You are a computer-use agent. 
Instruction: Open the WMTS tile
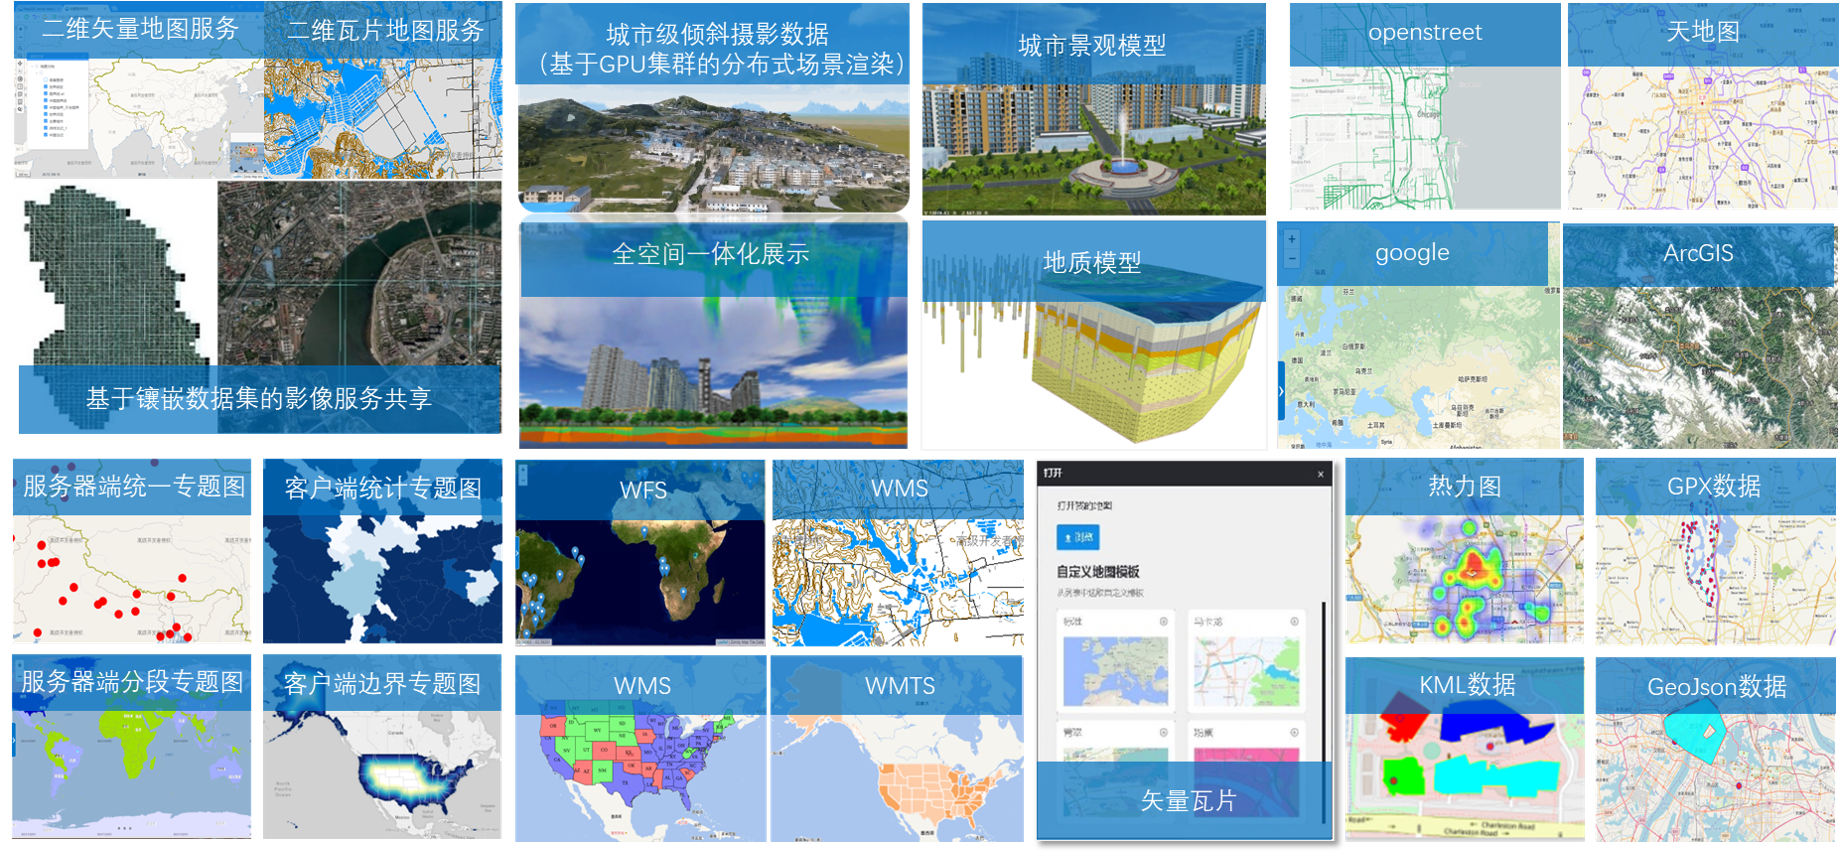click(898, 749)
